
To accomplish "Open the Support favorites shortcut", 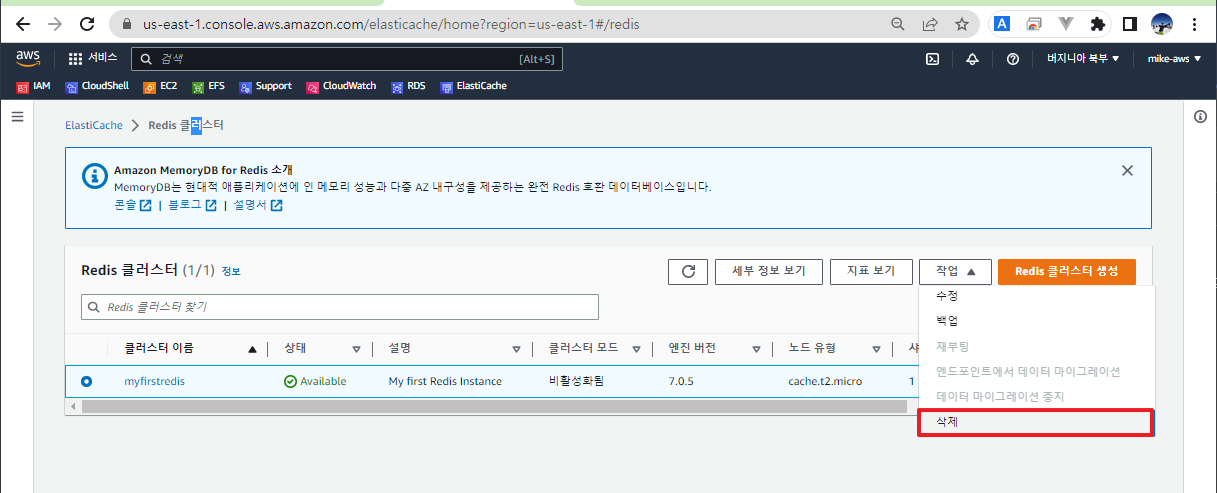I will point(266,86).
